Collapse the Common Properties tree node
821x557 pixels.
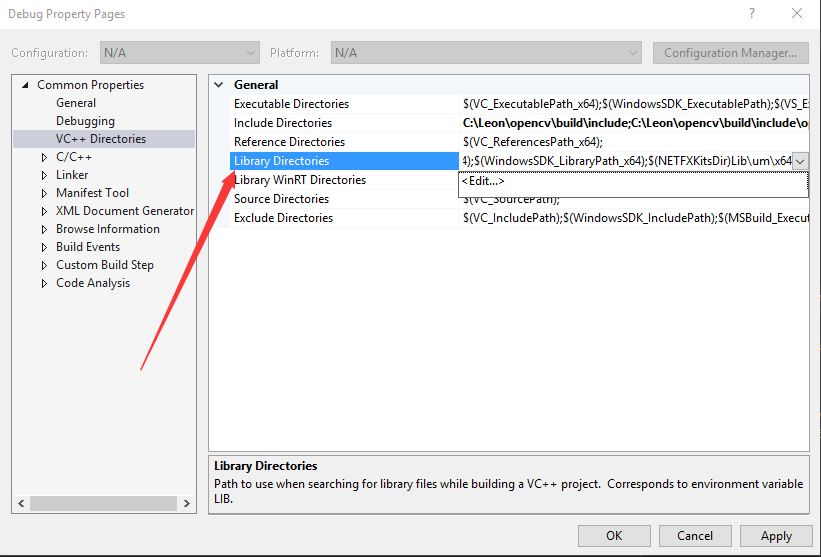[x=25, y=85]
